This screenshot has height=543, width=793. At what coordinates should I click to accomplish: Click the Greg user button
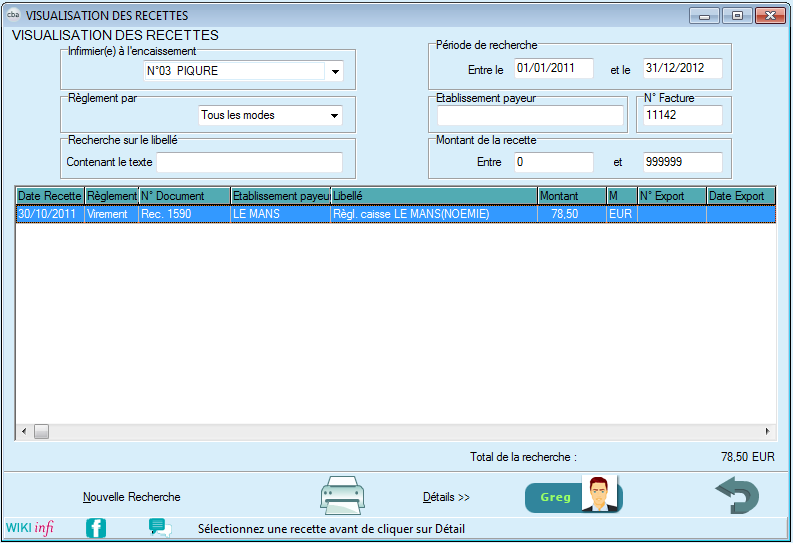point(574,497)
